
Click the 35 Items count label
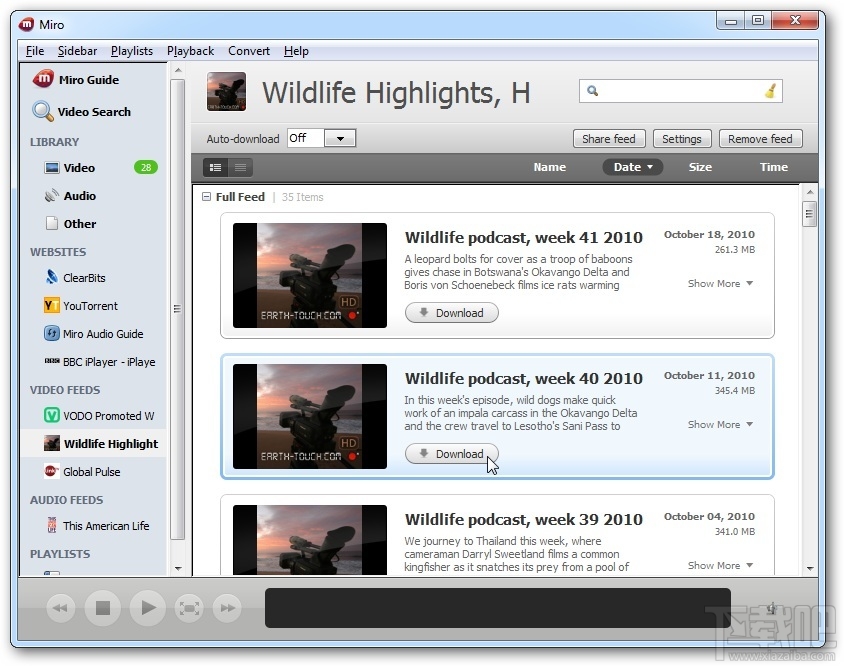tap(303, 197)
